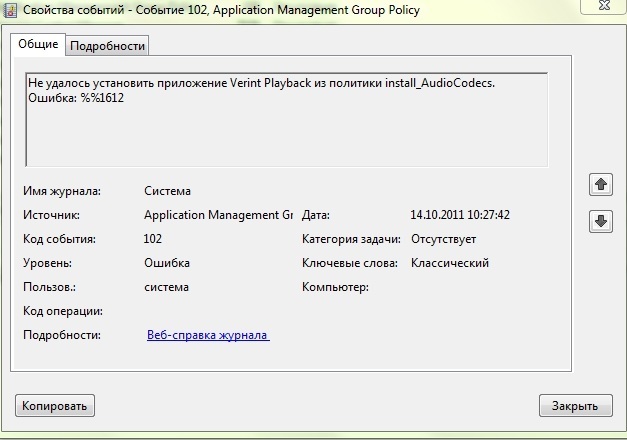Select the Общие tab
Image resolution: width=627 pixels, height=440 pixels.
pos(38,44)
